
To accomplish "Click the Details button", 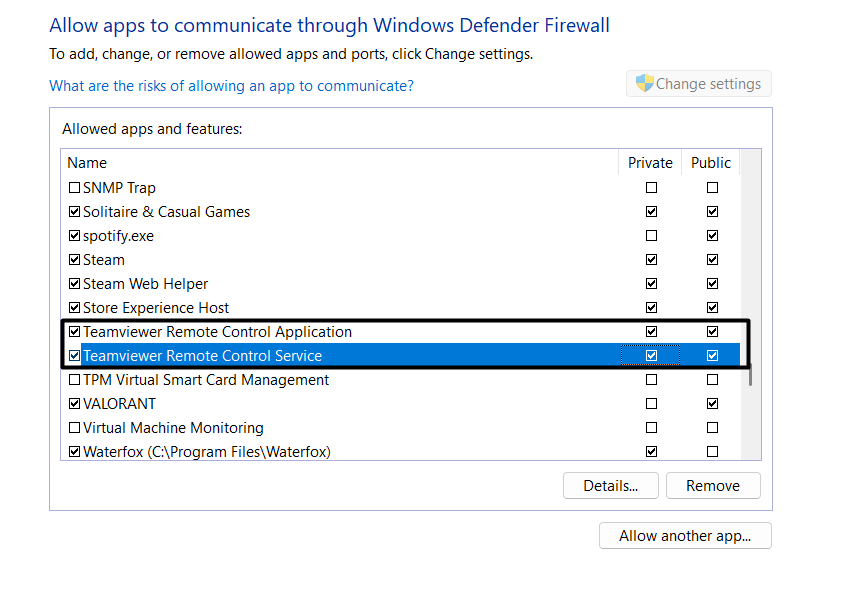I will [610, 486].
